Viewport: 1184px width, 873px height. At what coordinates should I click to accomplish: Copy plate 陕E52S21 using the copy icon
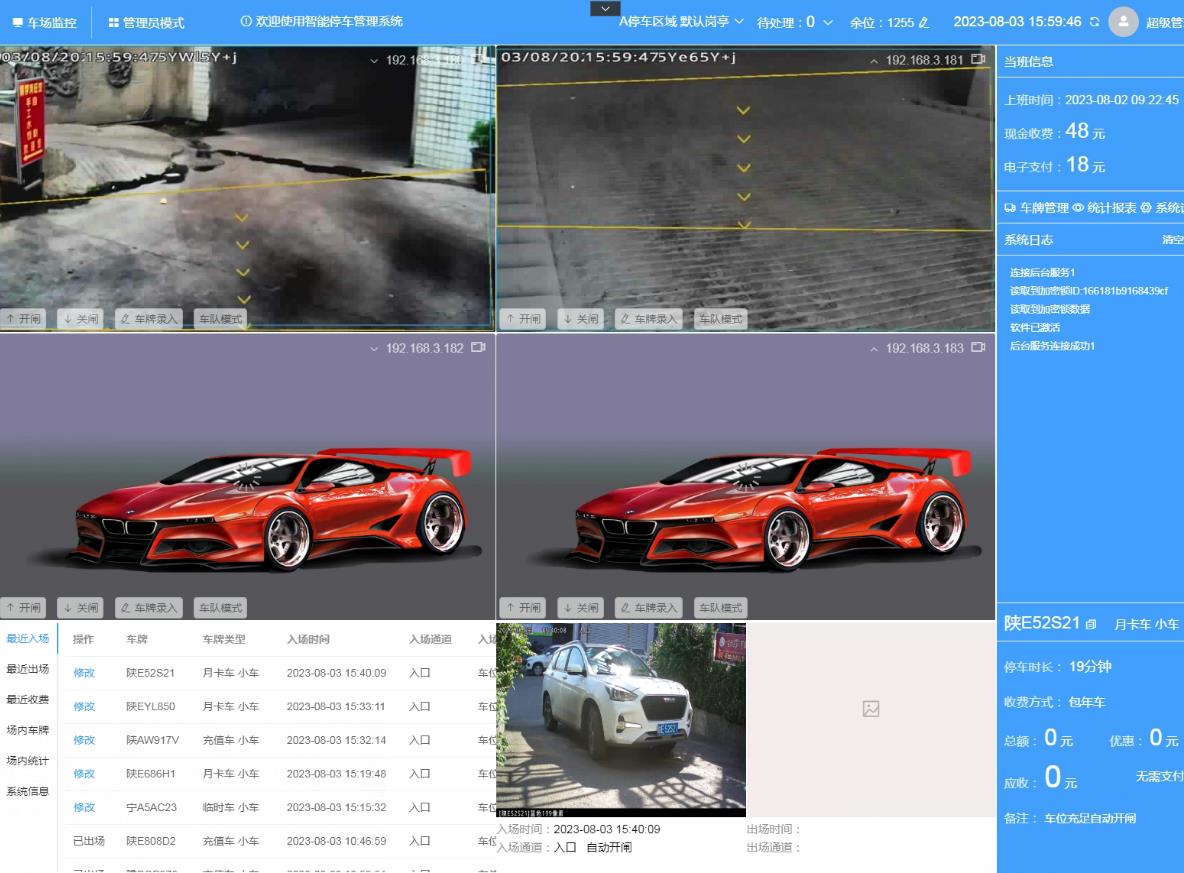tap(1090, 625)
